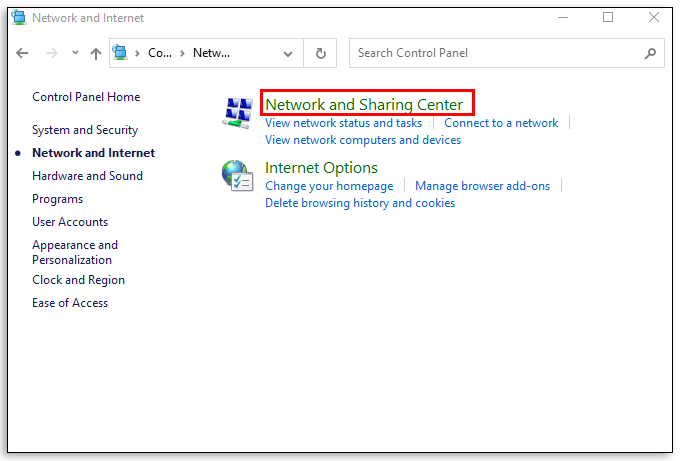The image size is (681, 461).
Task: Open Ease of Access category
Action: (x=70, y=303)
